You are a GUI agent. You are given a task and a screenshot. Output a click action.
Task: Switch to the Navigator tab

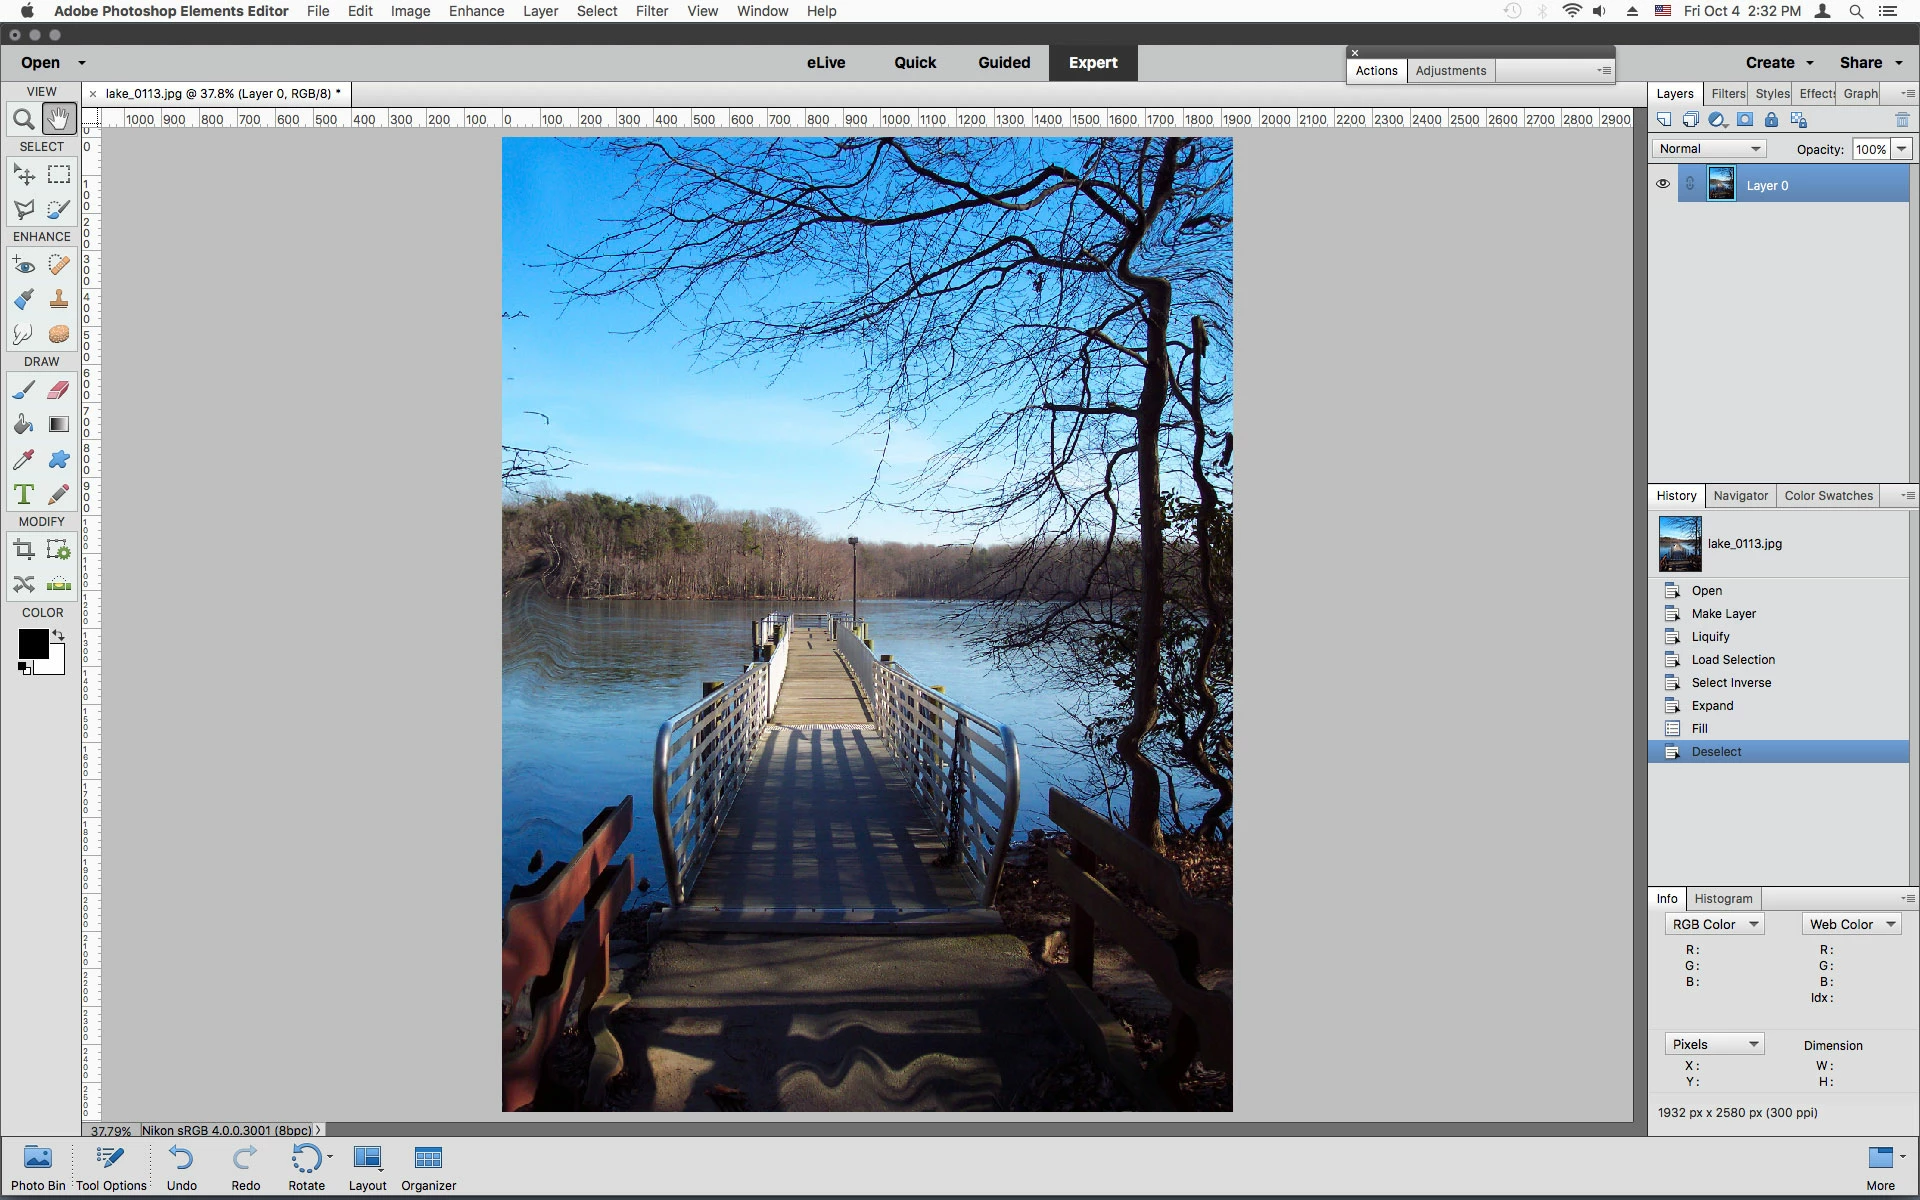(1740, 496)
